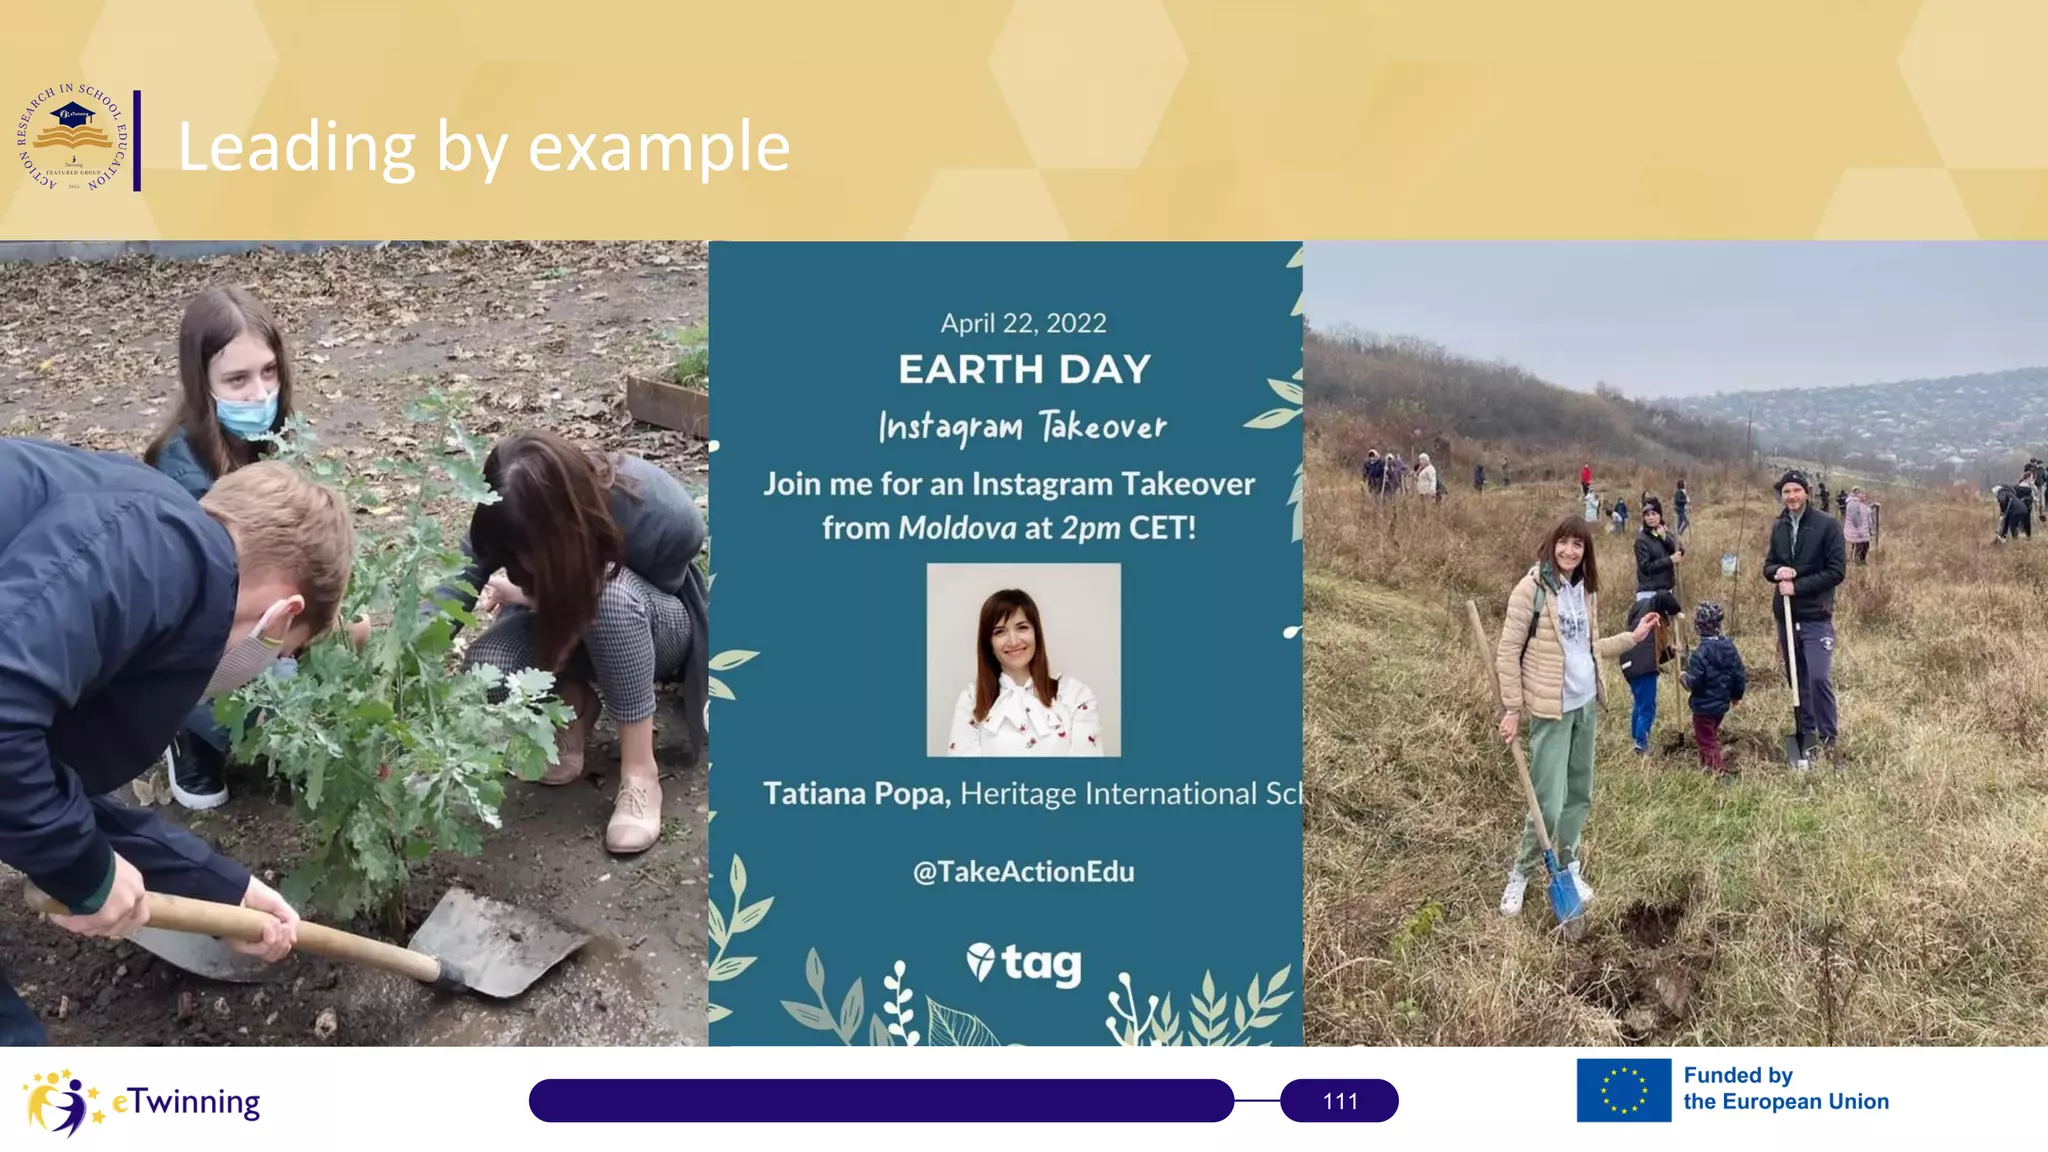Click the Leading by example title
2048x1152 pixels.
pyautogui.click(x=484, y=148)
